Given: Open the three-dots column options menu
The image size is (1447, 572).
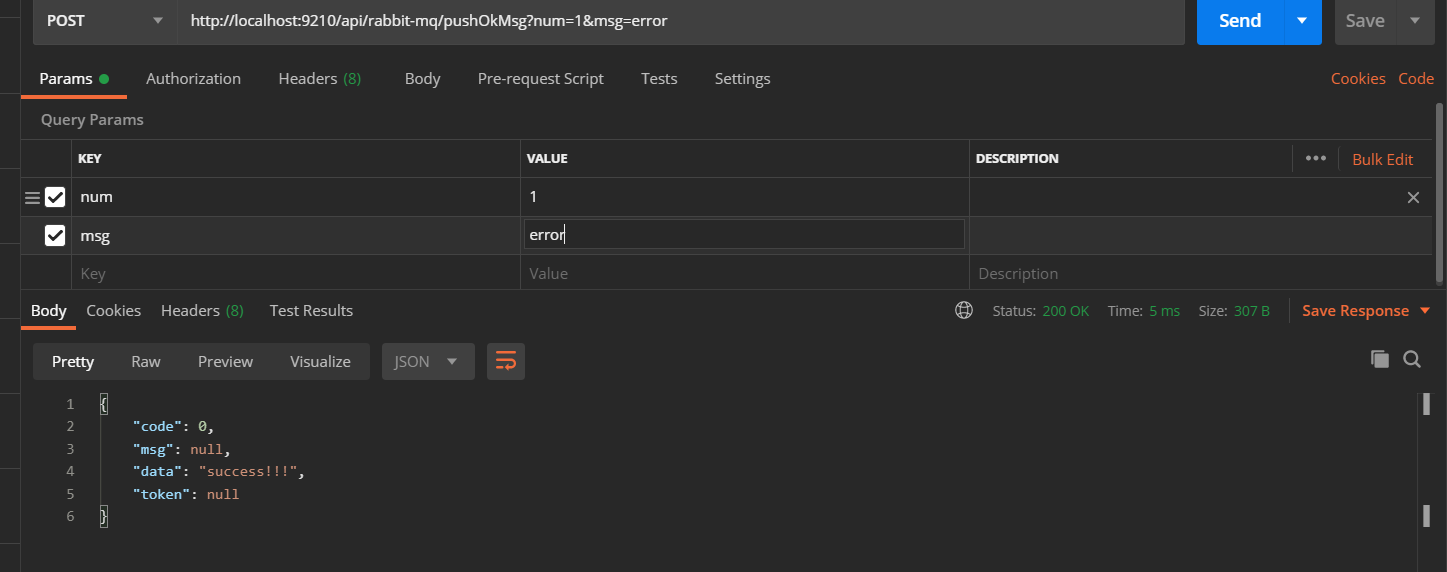Looking at the screenshot, I should point(1316,159).
